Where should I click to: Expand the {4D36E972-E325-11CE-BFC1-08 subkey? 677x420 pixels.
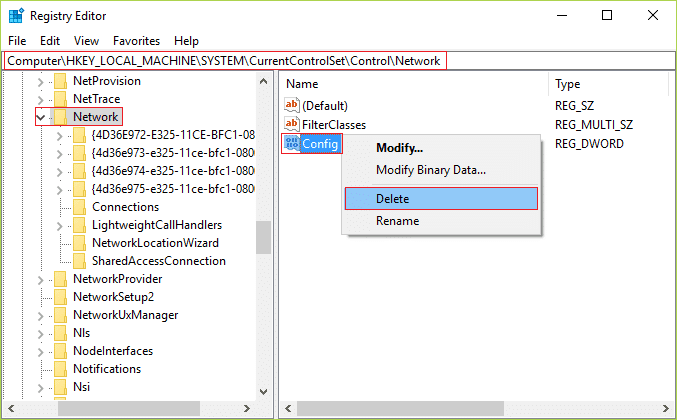pyautogui.click(x=60, y=136)
